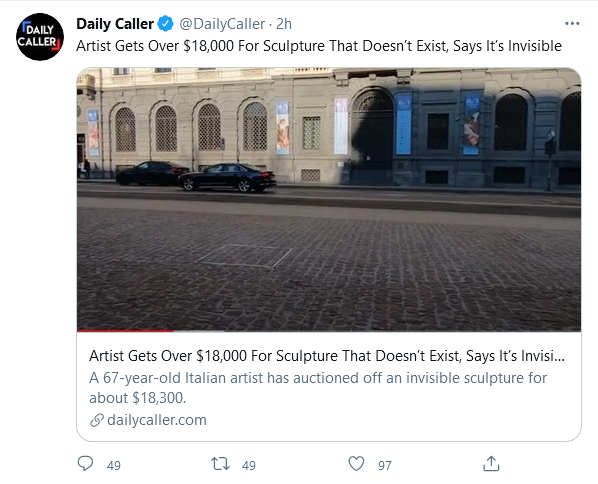Retweet this Daily Caller post
The height and width of the screenshot is (484, 598).
pyautogui.click(x=220, y=464)
